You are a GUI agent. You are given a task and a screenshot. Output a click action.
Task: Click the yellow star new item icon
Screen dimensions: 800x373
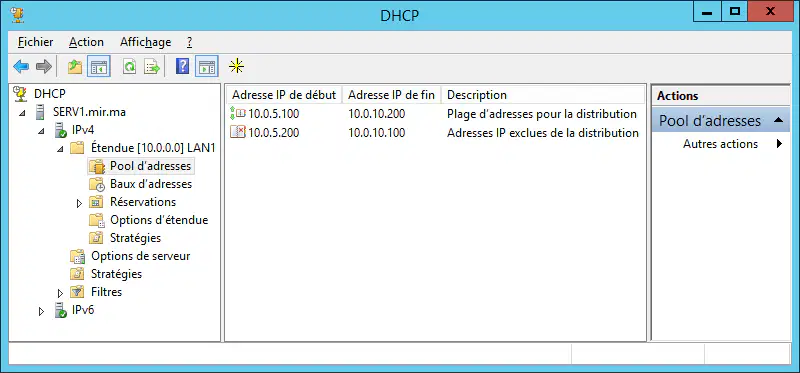click(x=236, y=66)
